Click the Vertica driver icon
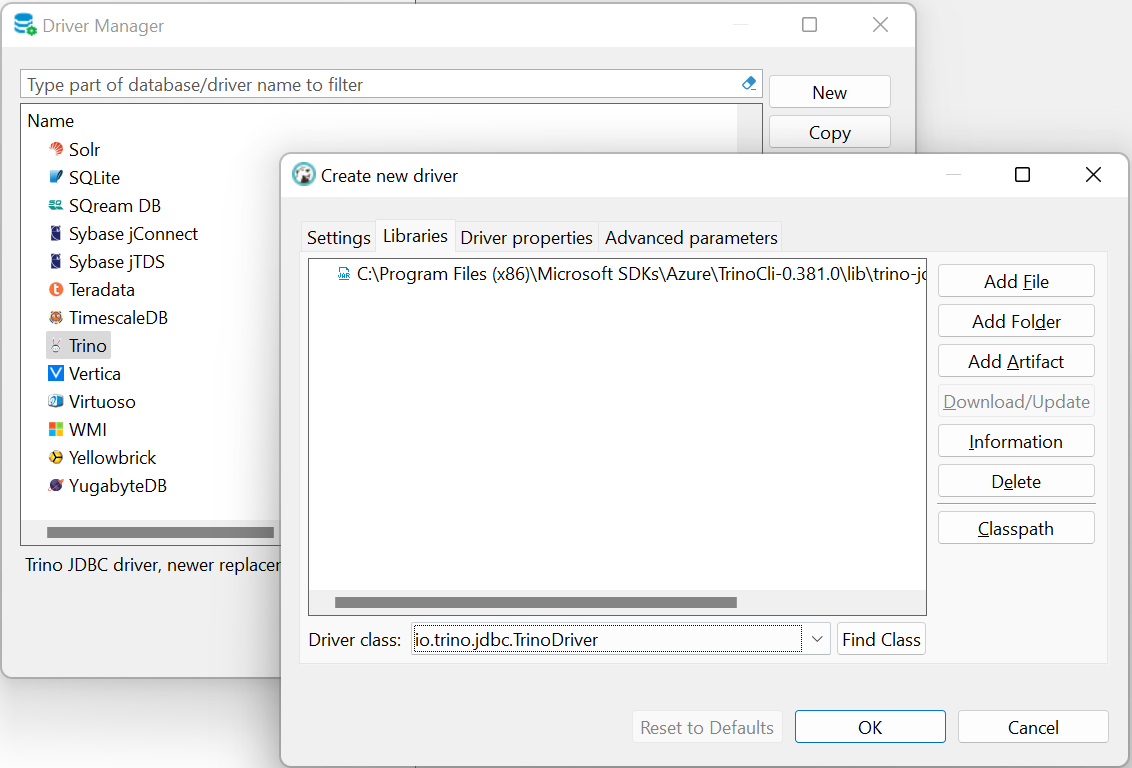Viewport: 1132px width, 768px height. tap(56, 373)
